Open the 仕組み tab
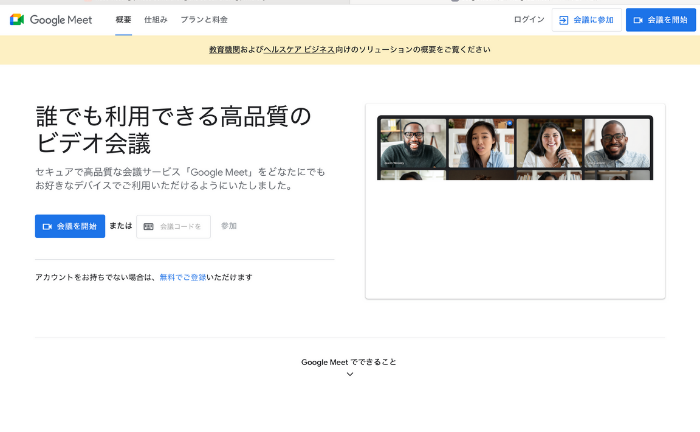Viewport: 700px width, 432px height. [155, 20]
